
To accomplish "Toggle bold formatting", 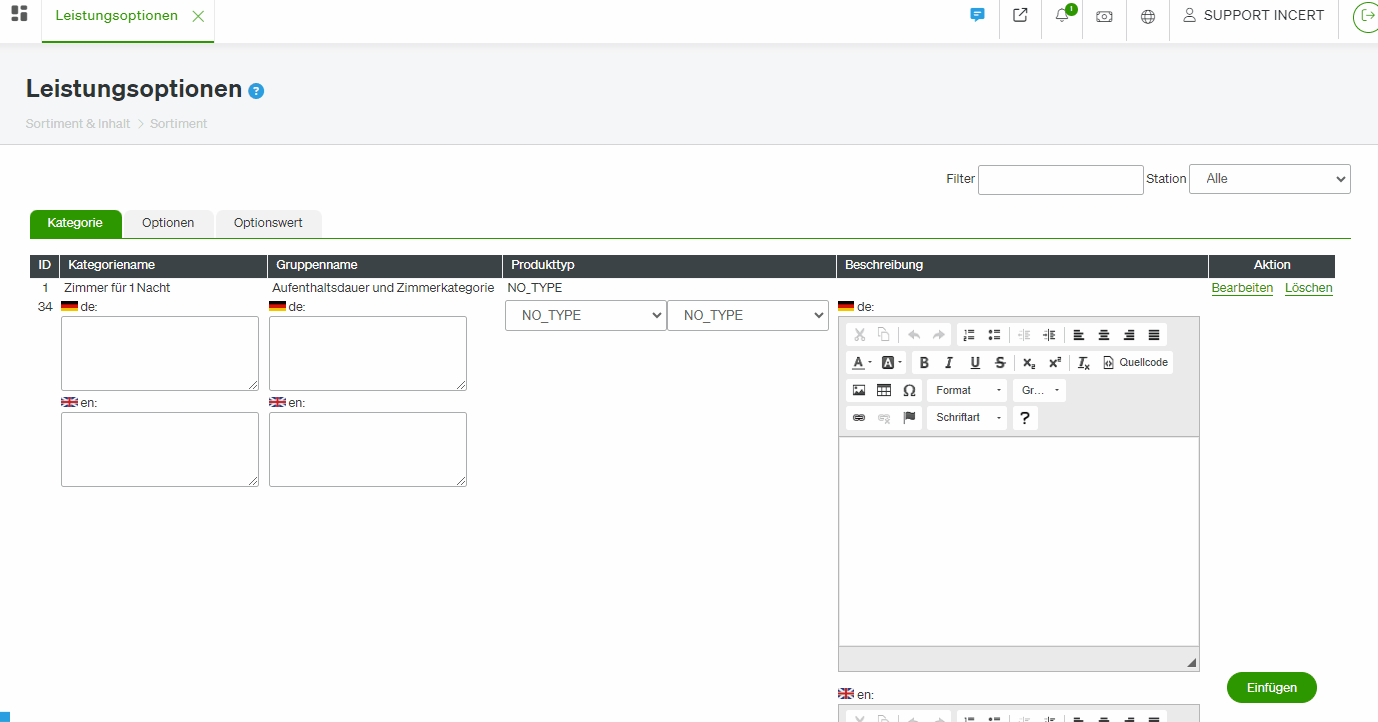I will [x=924, y=363].
